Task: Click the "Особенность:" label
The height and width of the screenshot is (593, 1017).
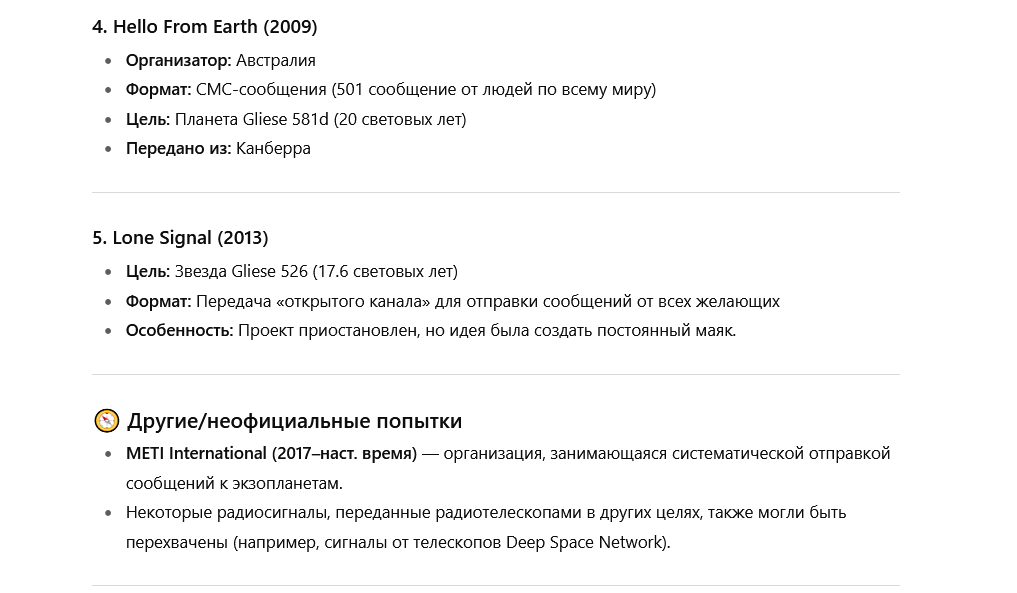Action: pyautogui.click(x=180, y=331)
